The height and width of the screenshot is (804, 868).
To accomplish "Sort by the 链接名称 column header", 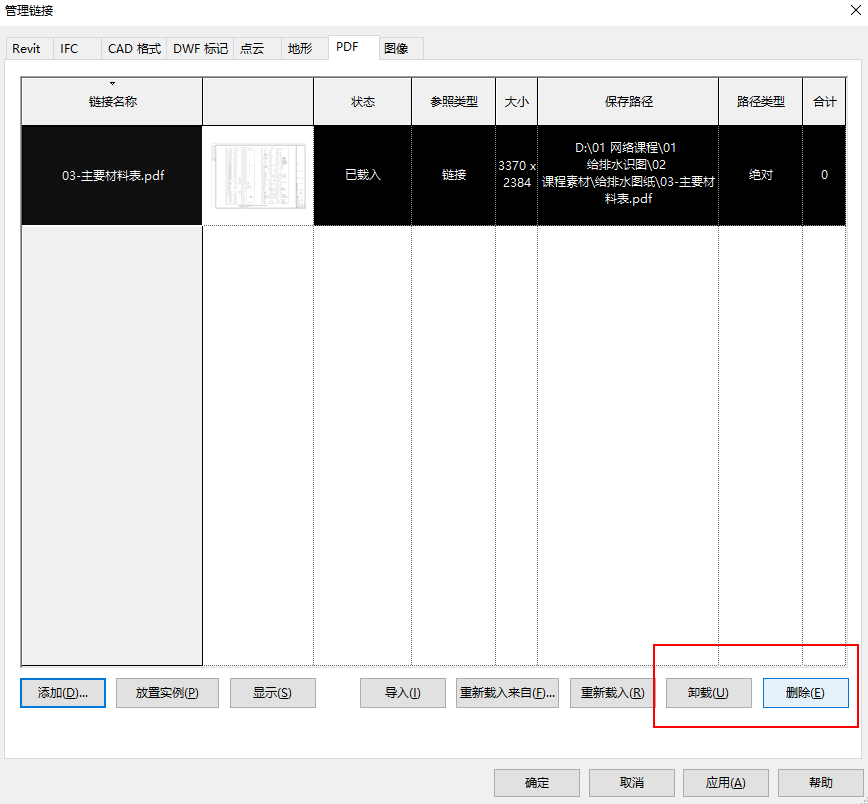I will click(x=112, y=101).
